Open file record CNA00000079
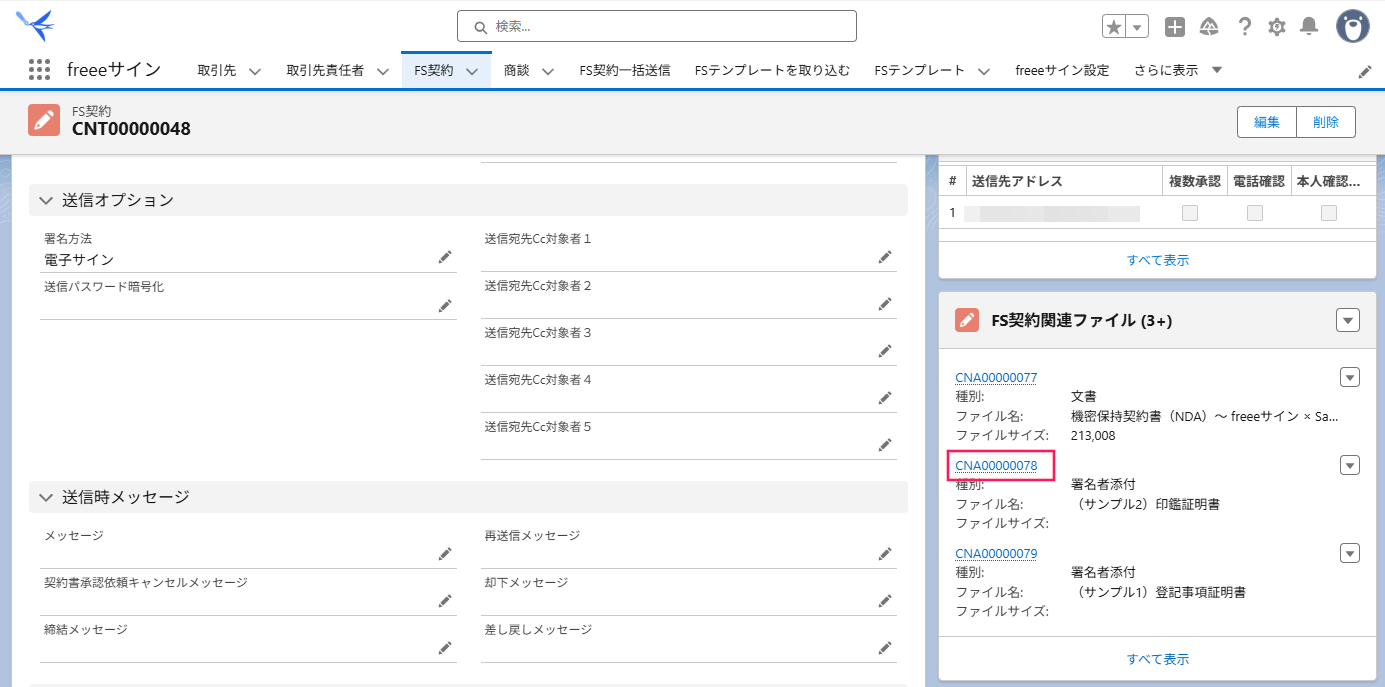The height and width of the screenshot is (687, 1385). pos(996,553)
